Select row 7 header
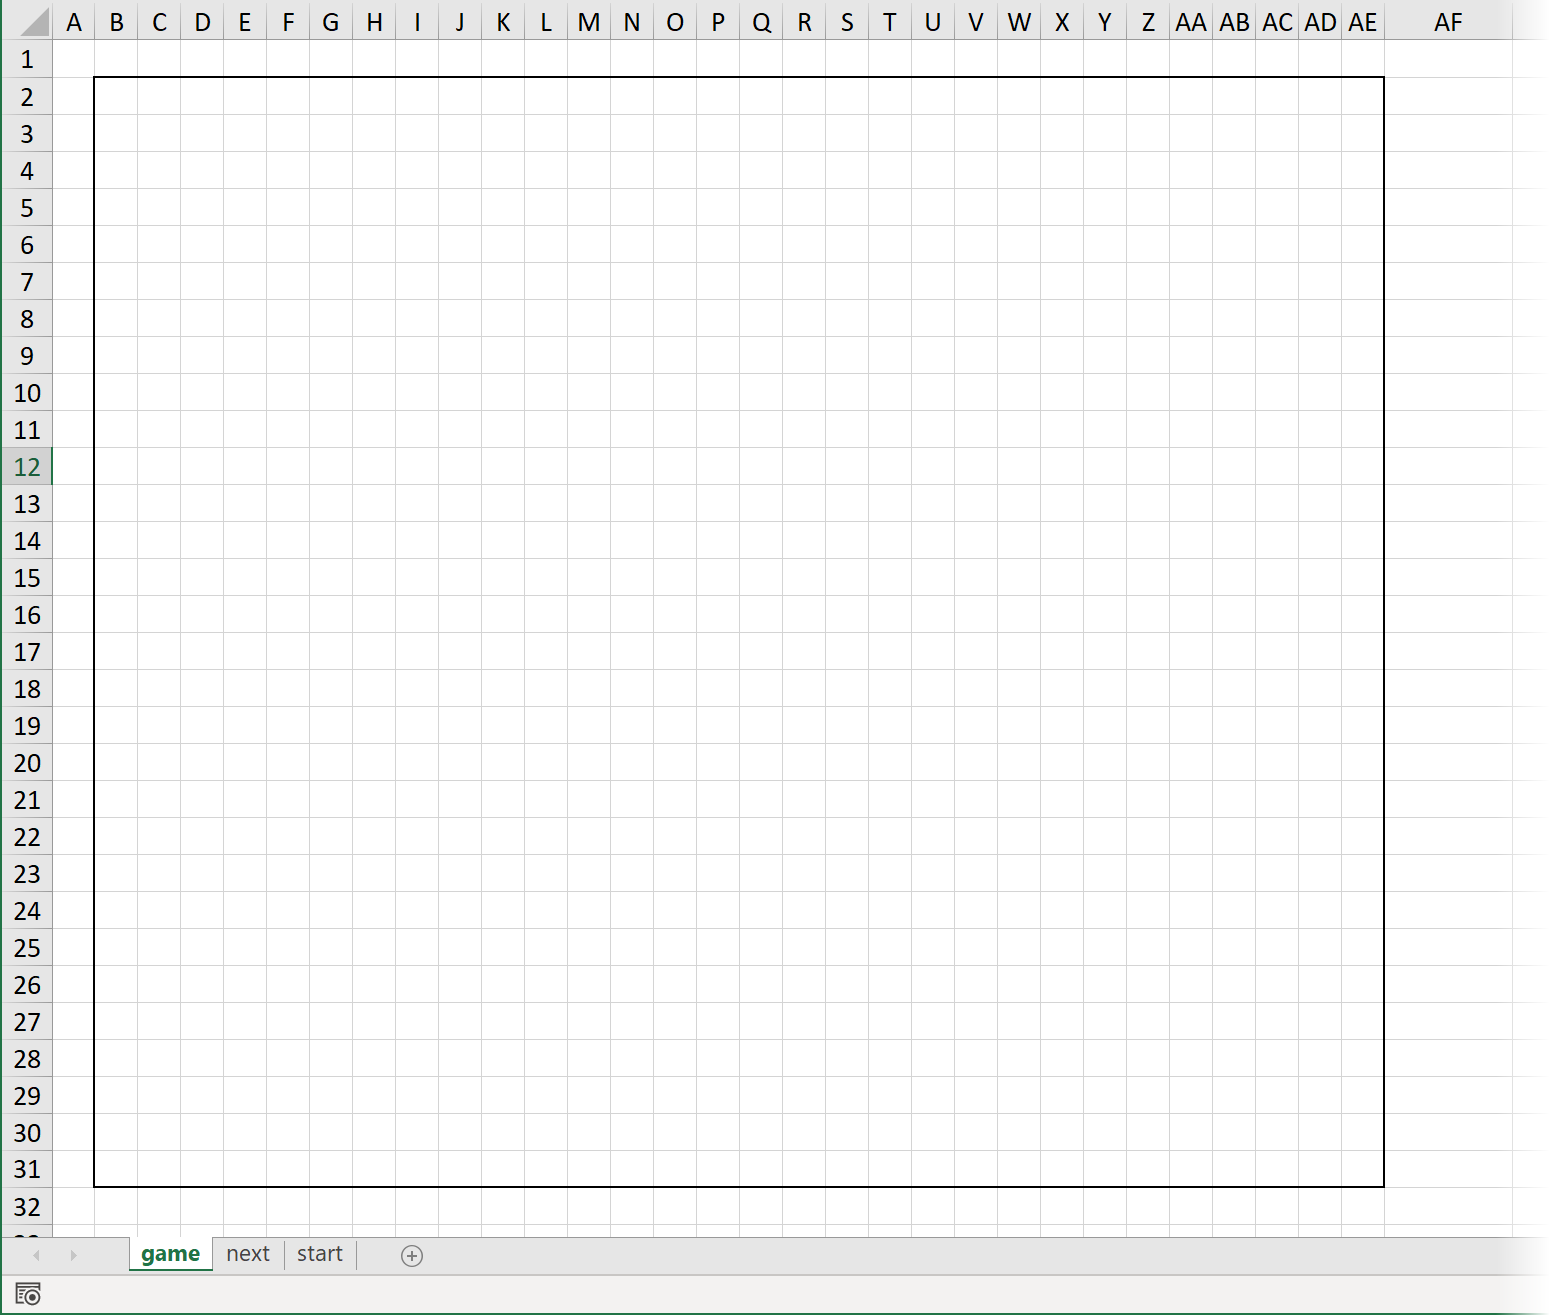 click(x=27, y=281)
